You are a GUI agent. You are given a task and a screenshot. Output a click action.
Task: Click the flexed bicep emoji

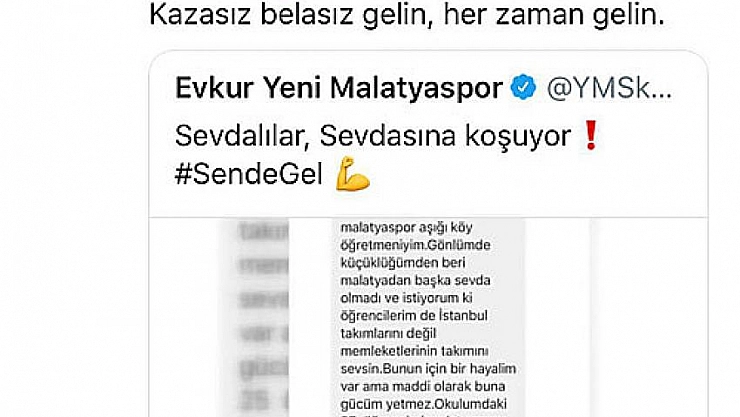(352, 174)
